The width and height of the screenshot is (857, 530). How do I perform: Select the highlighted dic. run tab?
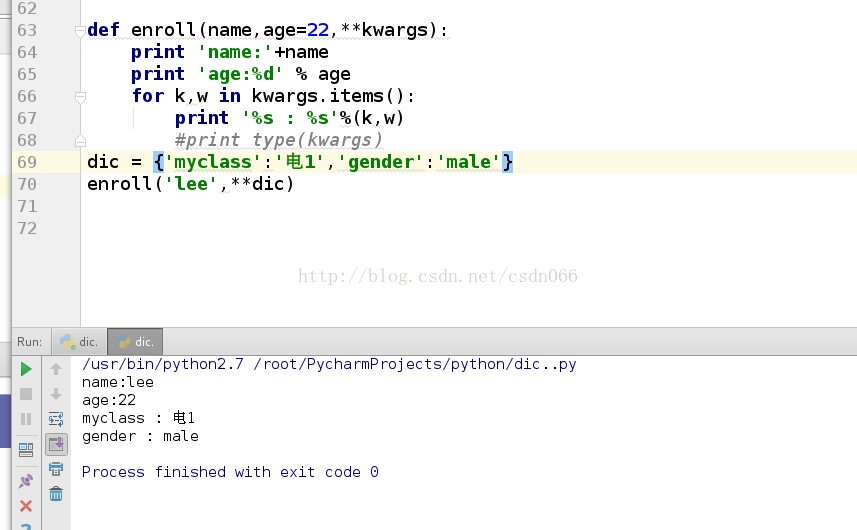pyautogui.click(x=136, y=341)
